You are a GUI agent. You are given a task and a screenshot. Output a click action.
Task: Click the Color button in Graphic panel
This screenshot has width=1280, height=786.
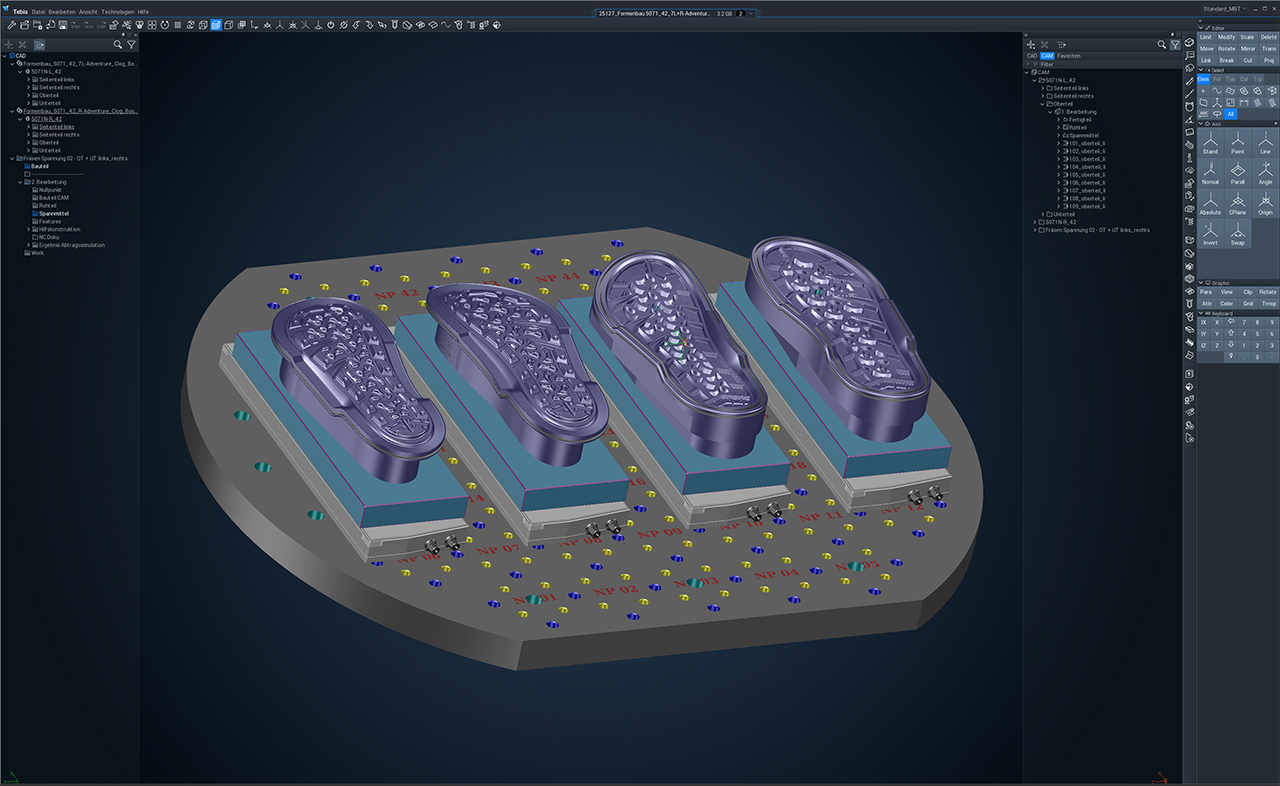(1226, 303)
